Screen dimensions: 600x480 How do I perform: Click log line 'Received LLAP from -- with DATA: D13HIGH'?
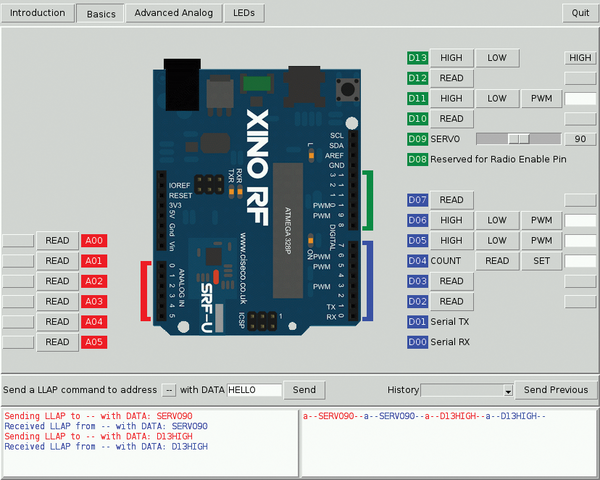(106, 447)
